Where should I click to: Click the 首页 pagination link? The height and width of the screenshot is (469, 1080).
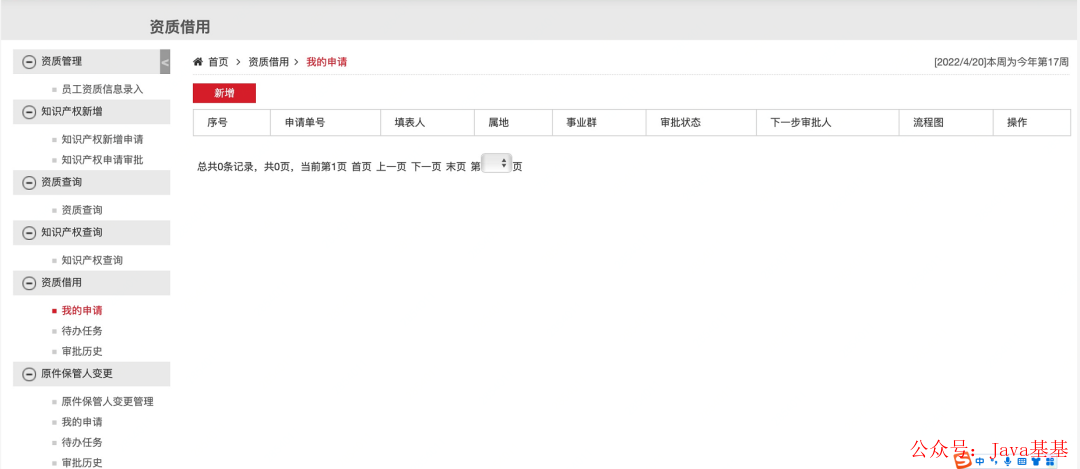click(362, 167)
